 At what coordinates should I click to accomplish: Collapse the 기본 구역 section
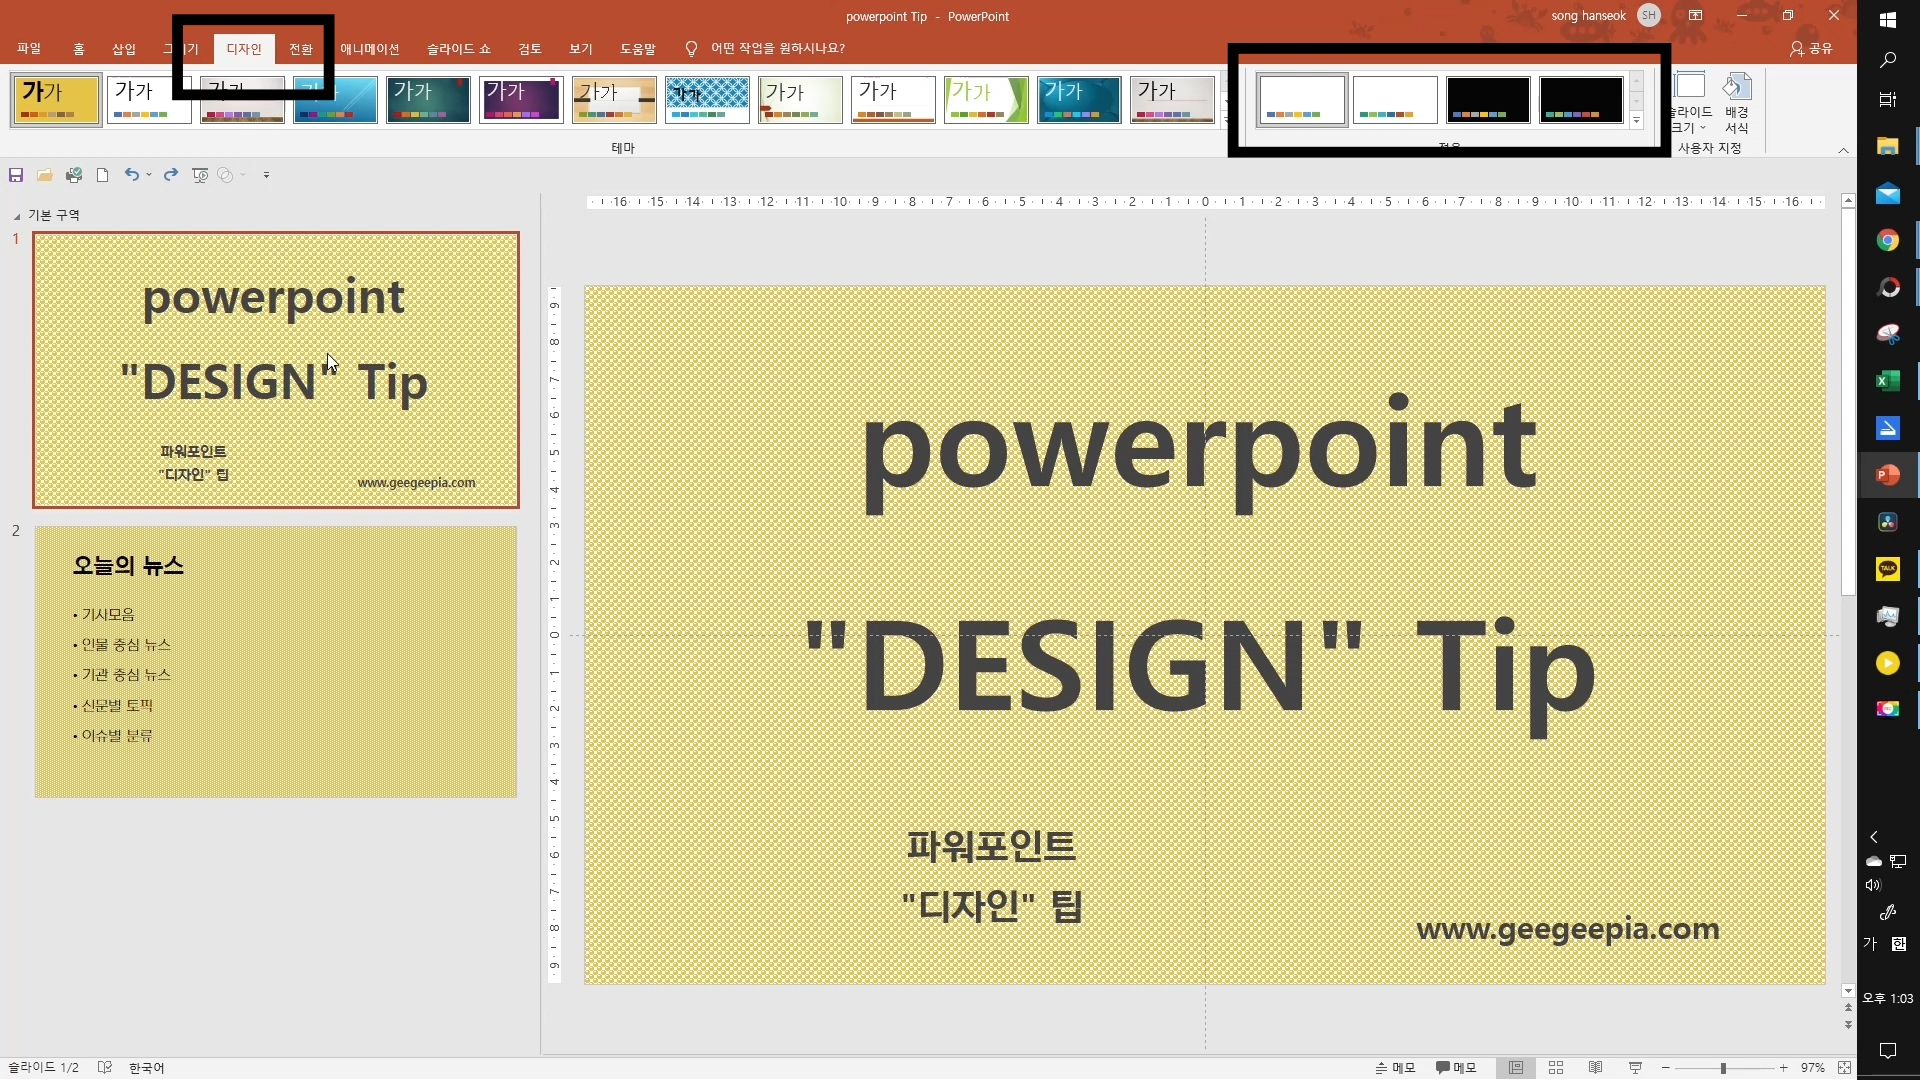coord(17,216)
